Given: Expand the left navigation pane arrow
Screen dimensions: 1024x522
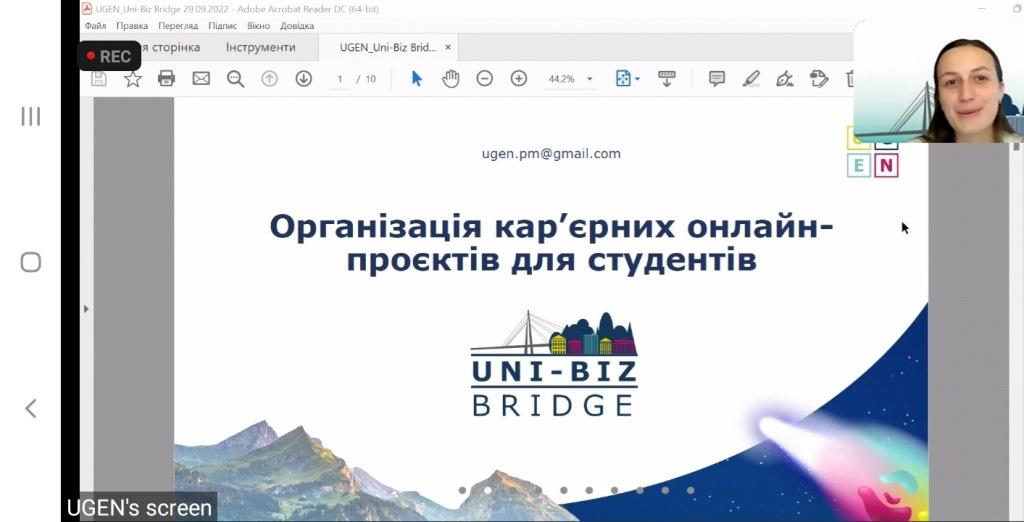Looking at the screenshot, I should click(86, 308).
